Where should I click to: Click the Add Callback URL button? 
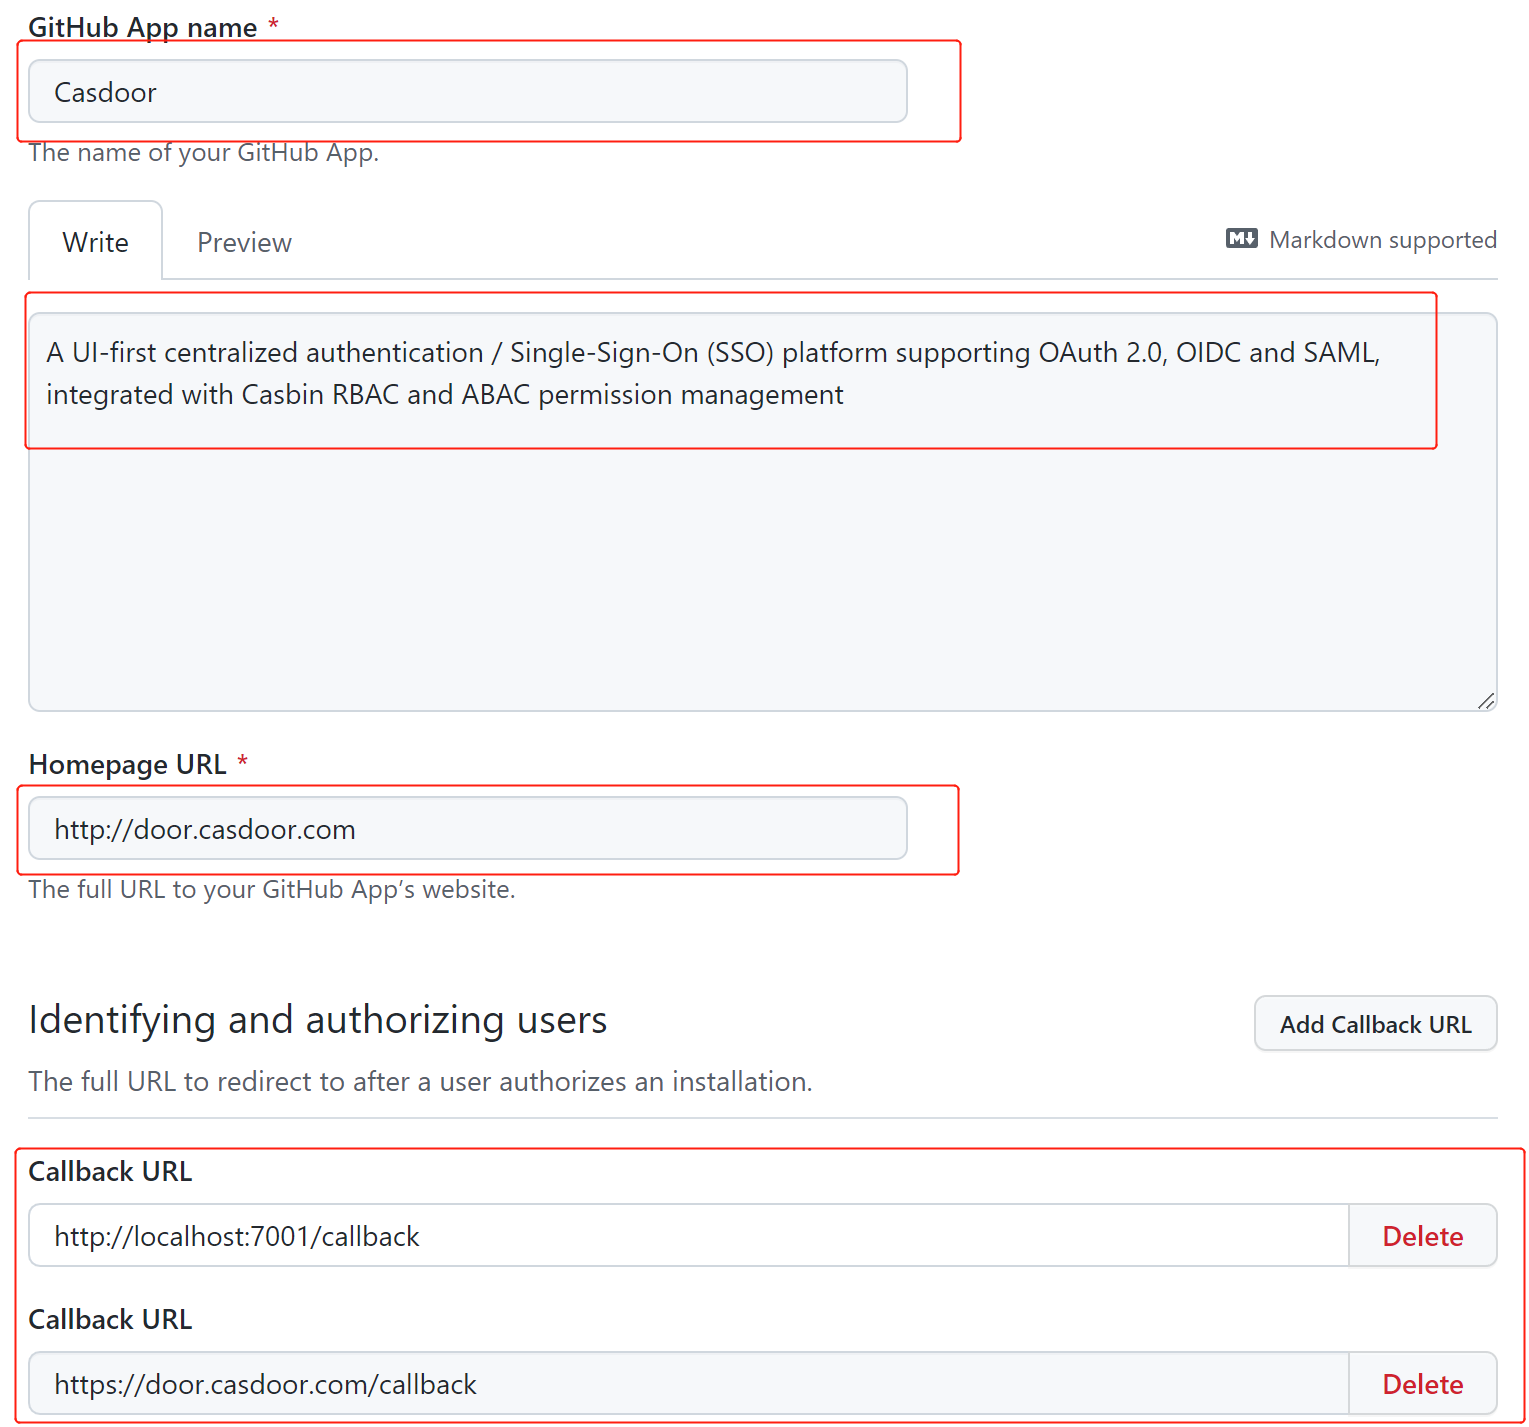coord(1374,1023)
